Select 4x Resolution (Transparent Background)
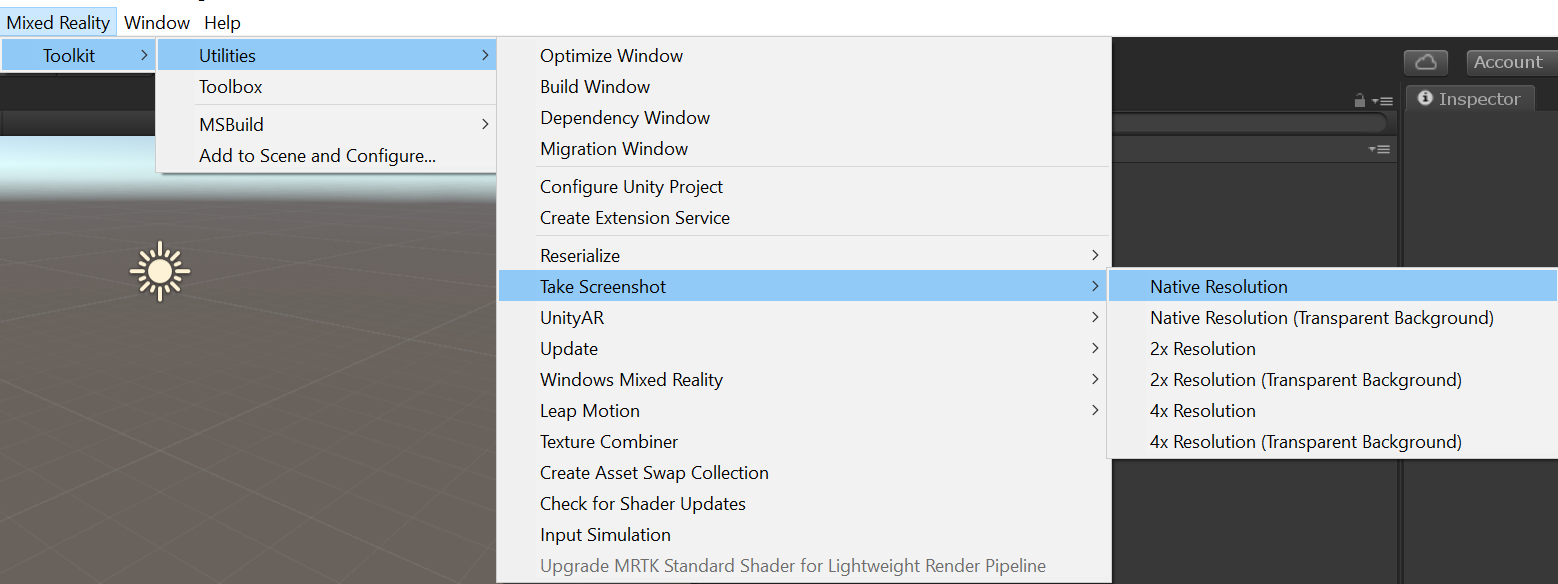The width and height of the screenshot is (1558, 584). click(x=1305, y=442)
